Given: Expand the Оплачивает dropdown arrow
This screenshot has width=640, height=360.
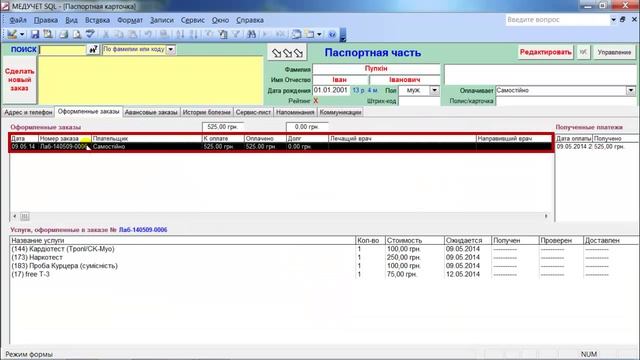Looking at the screenshot, I should [631, 90].
